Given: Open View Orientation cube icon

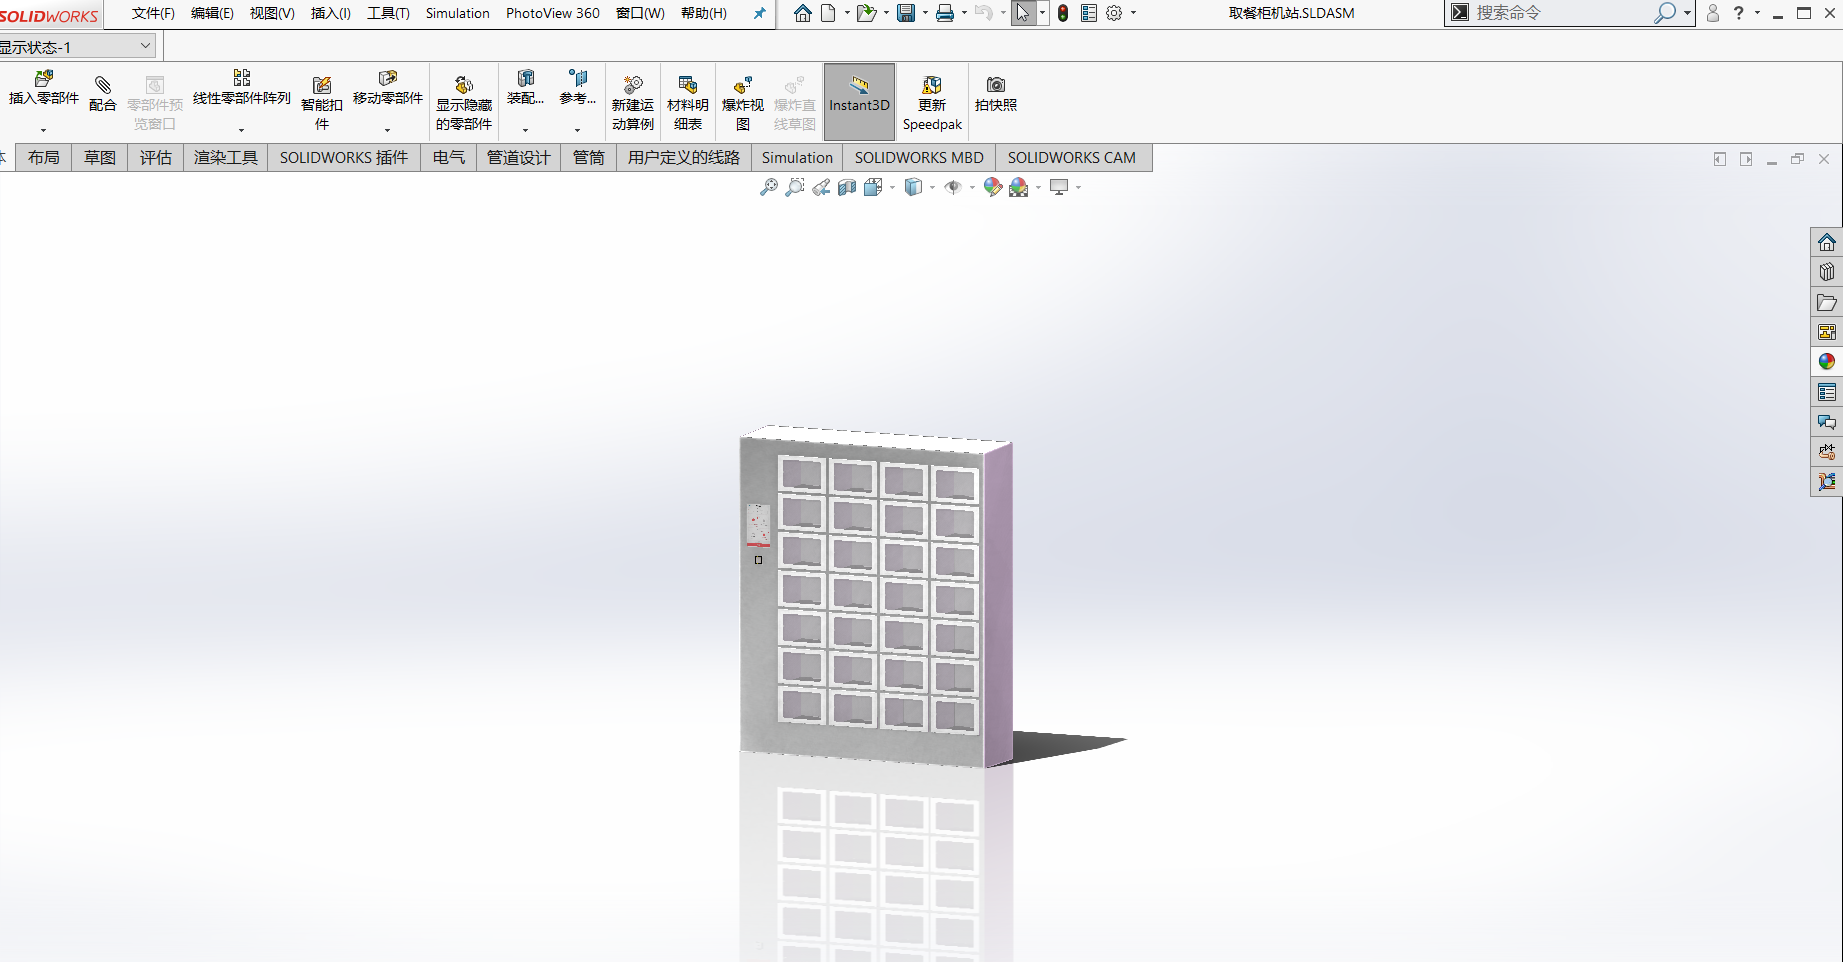Looking at the screenshot, I should tap(873, 187).
